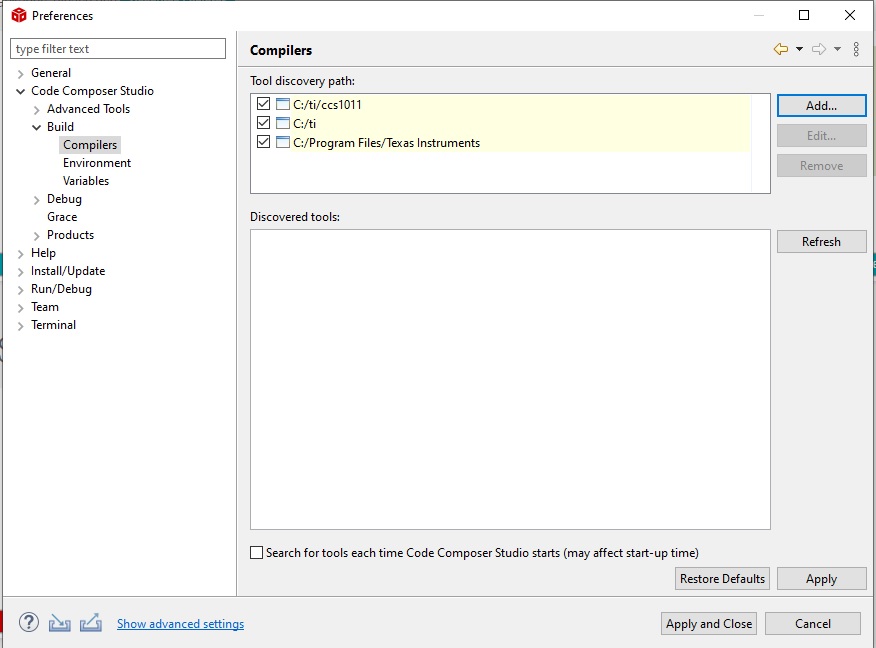Open the Show advanced settings link
Image resolution: width=876 pixels, height=648 pixels.
[180, 624]
